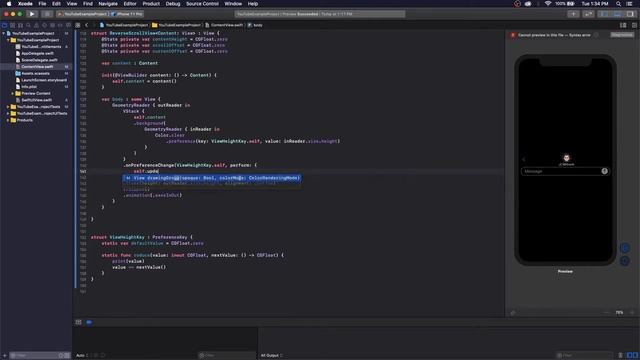The height and width of the screenshot is (360, 640).
Task: Expand the Products folder
Action: (x=8, y=120)
